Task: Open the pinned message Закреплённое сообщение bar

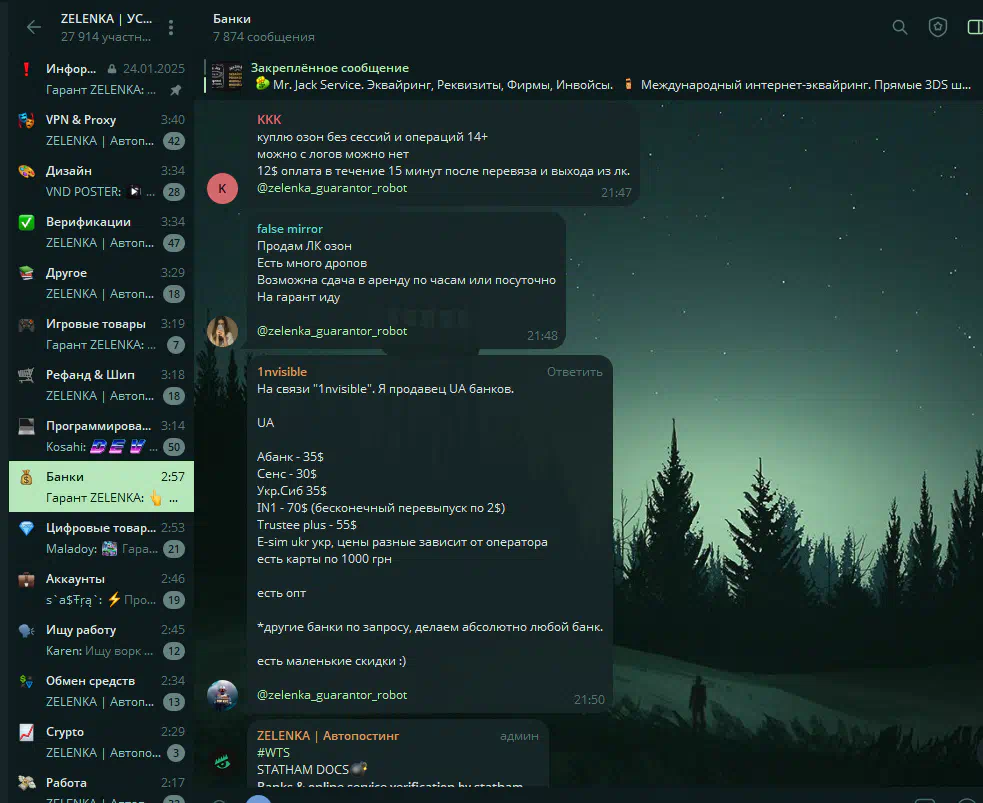Action: pos(589,76)
